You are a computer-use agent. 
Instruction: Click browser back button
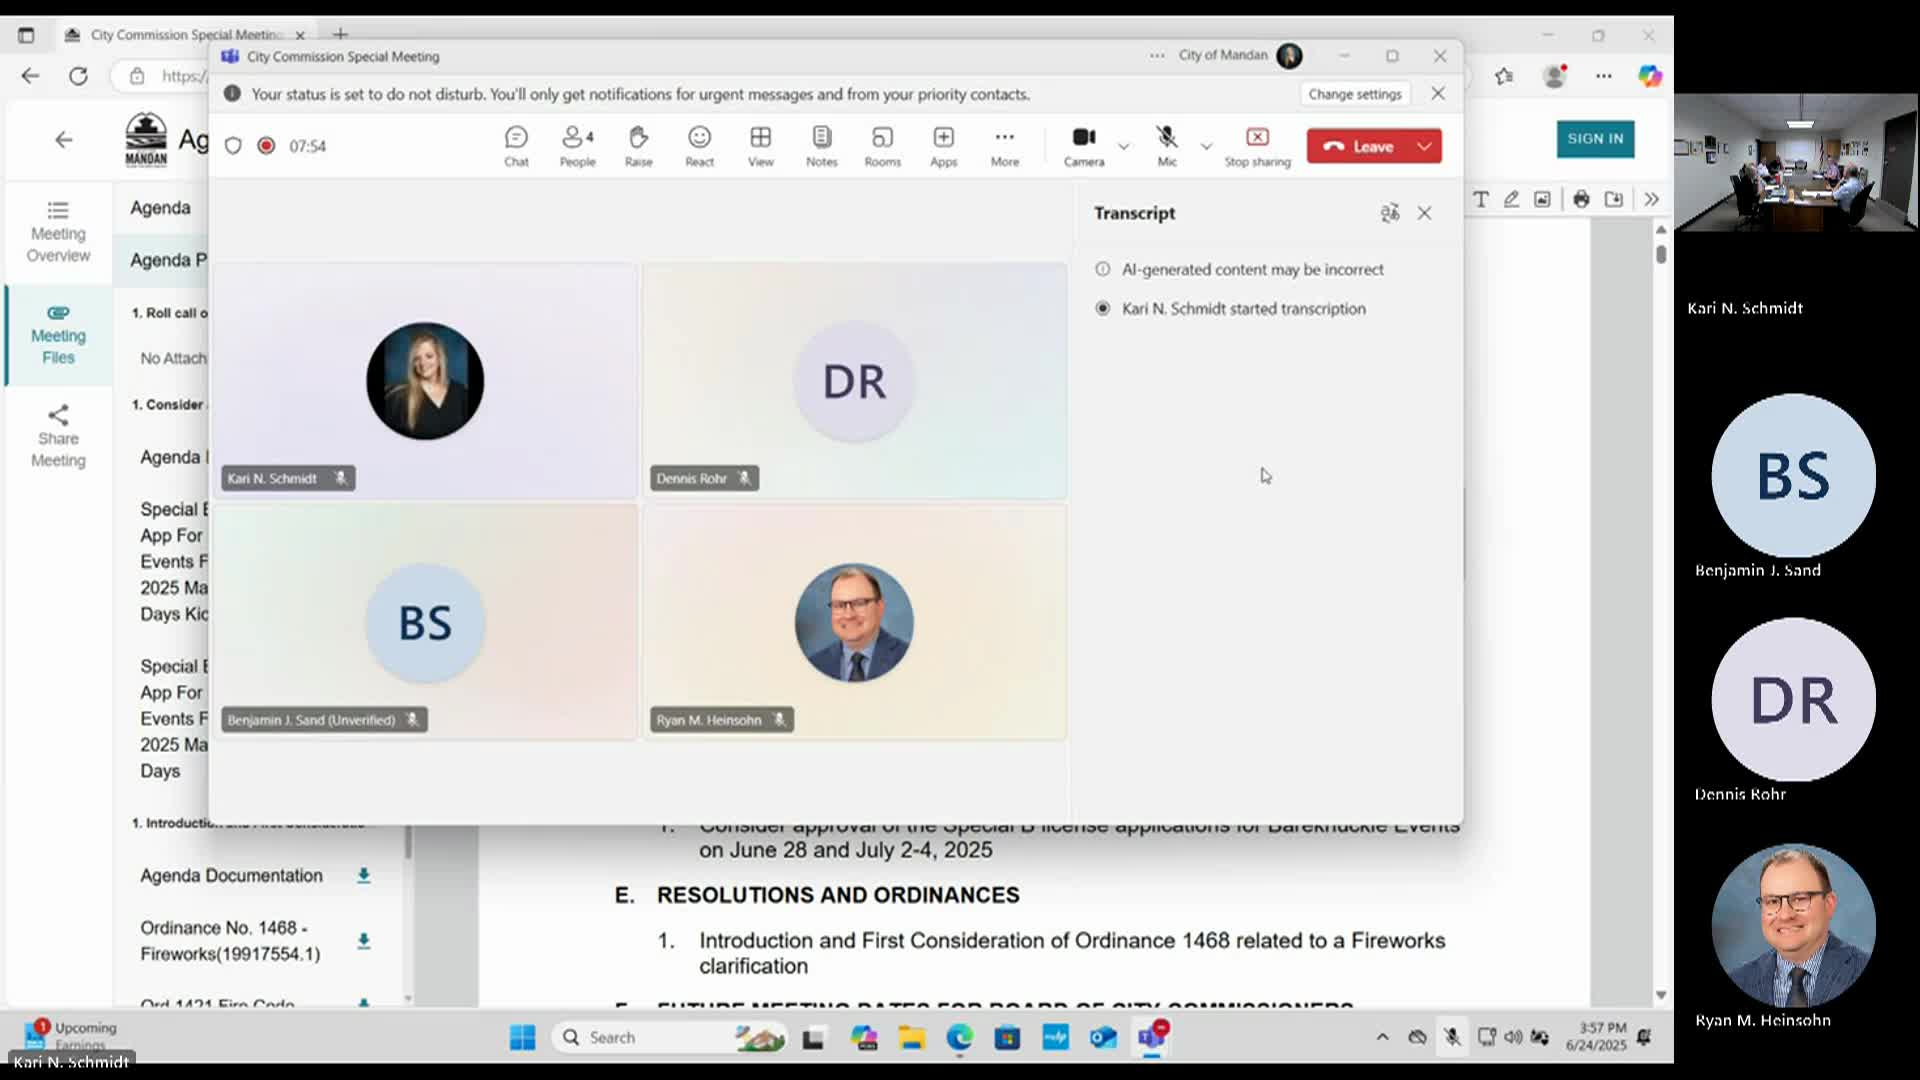(30, 76)
